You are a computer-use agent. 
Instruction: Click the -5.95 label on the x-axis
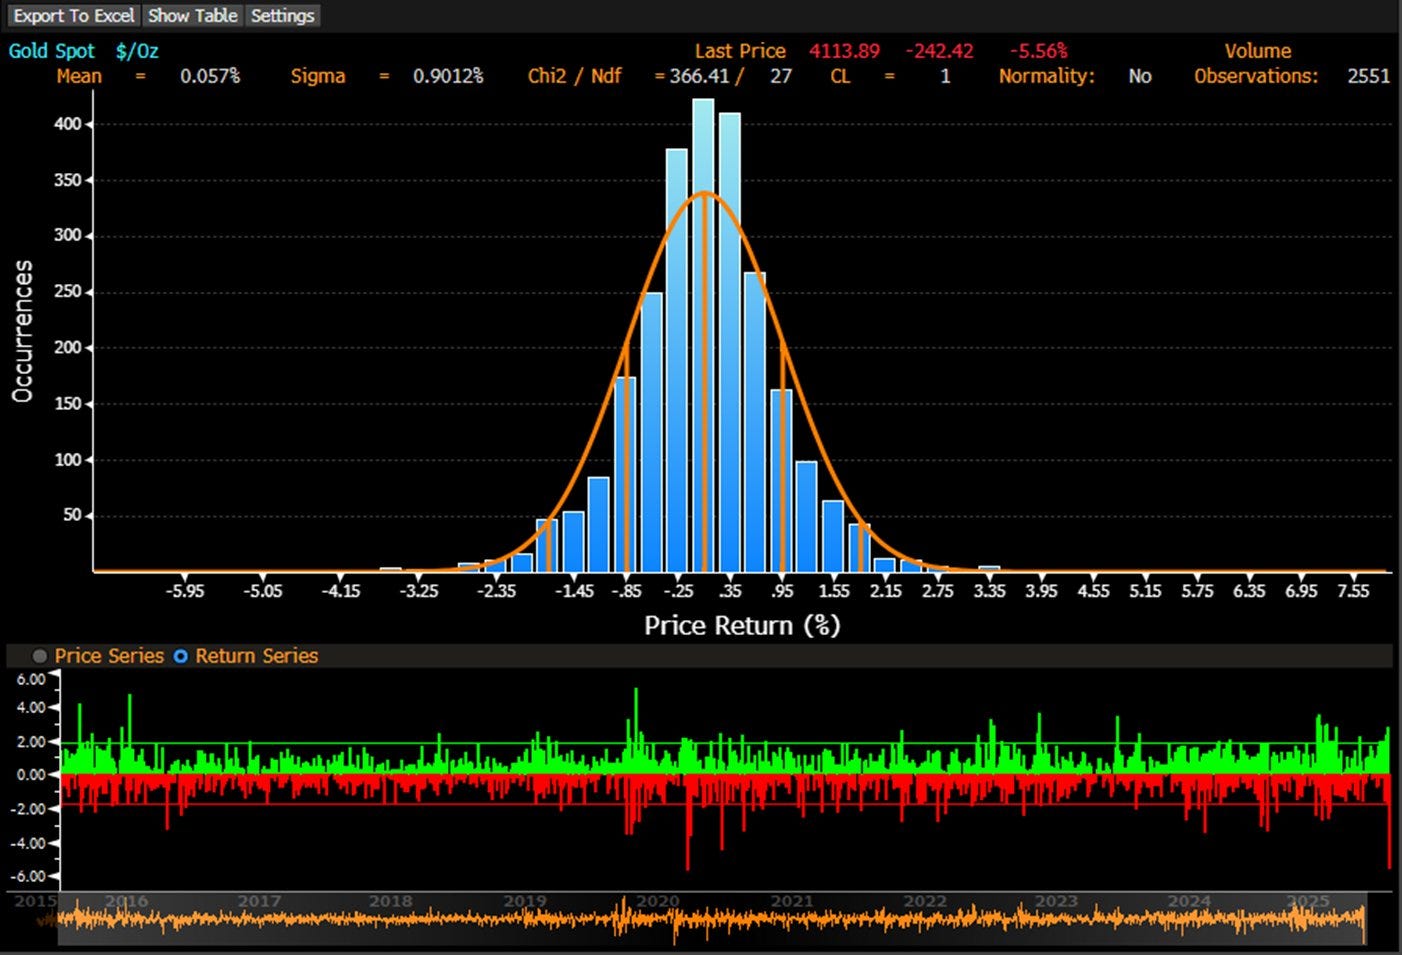tap(185, 591)
